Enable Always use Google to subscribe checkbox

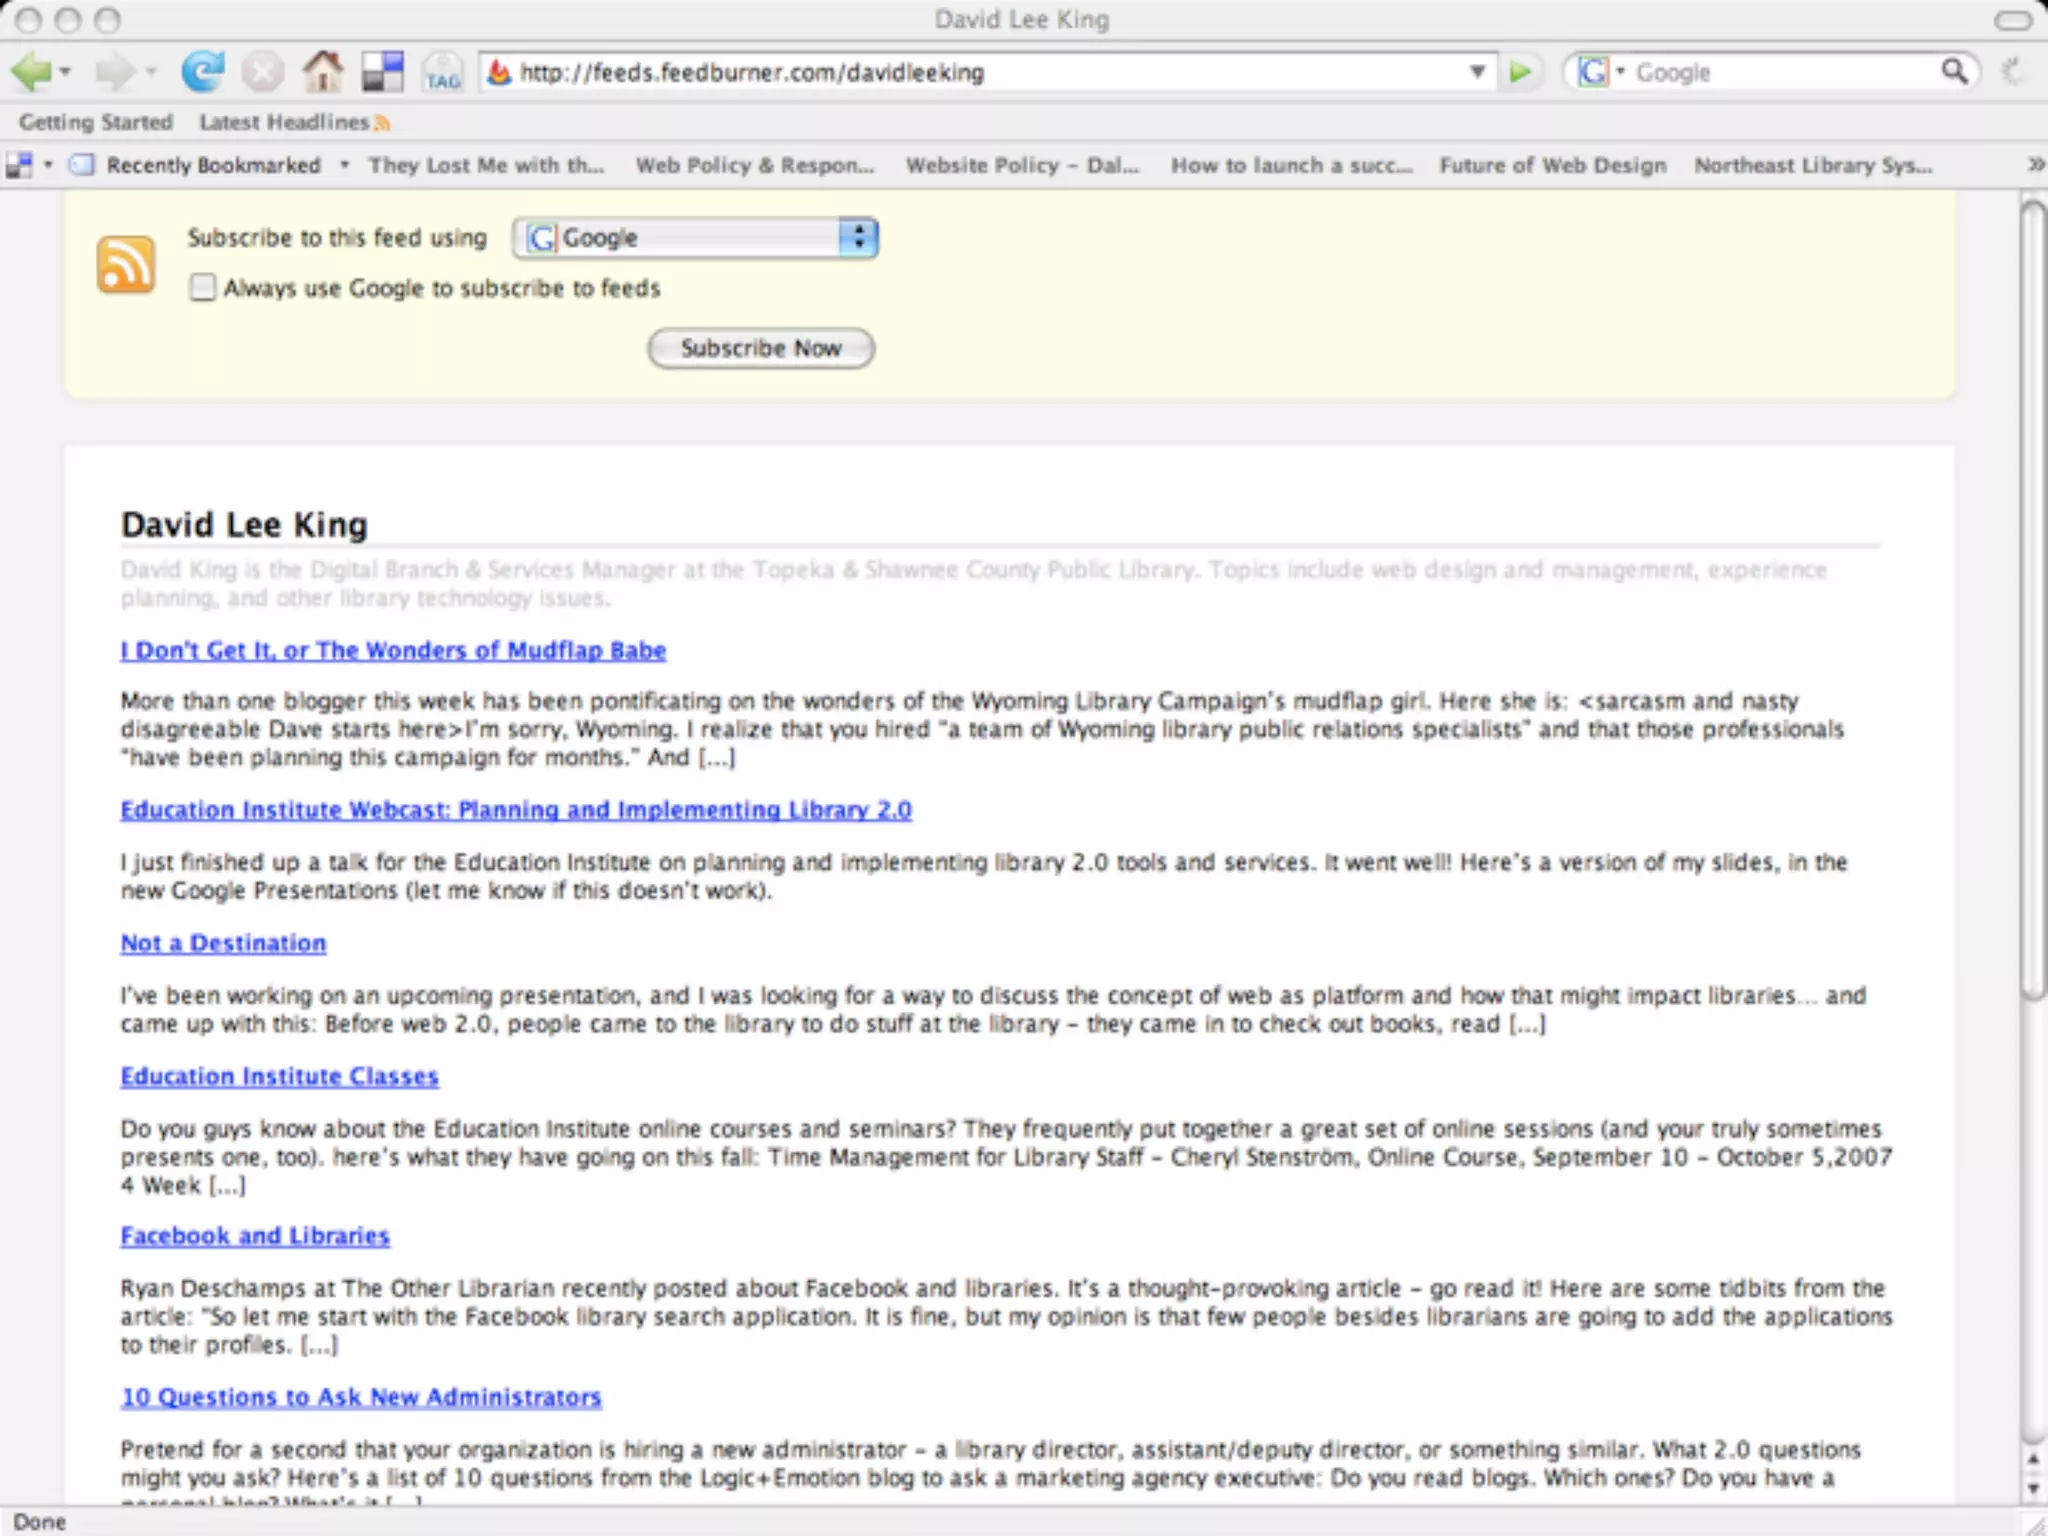(203, 288)
